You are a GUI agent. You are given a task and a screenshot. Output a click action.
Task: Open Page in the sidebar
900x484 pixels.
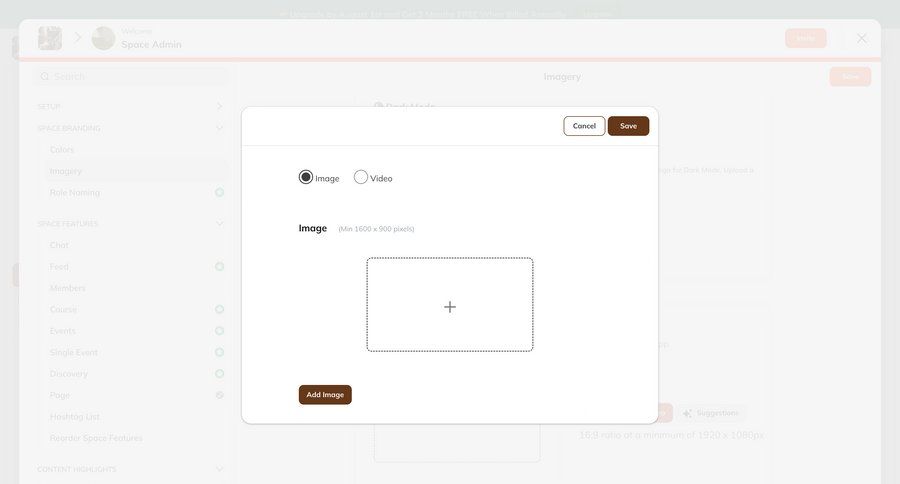60,395
